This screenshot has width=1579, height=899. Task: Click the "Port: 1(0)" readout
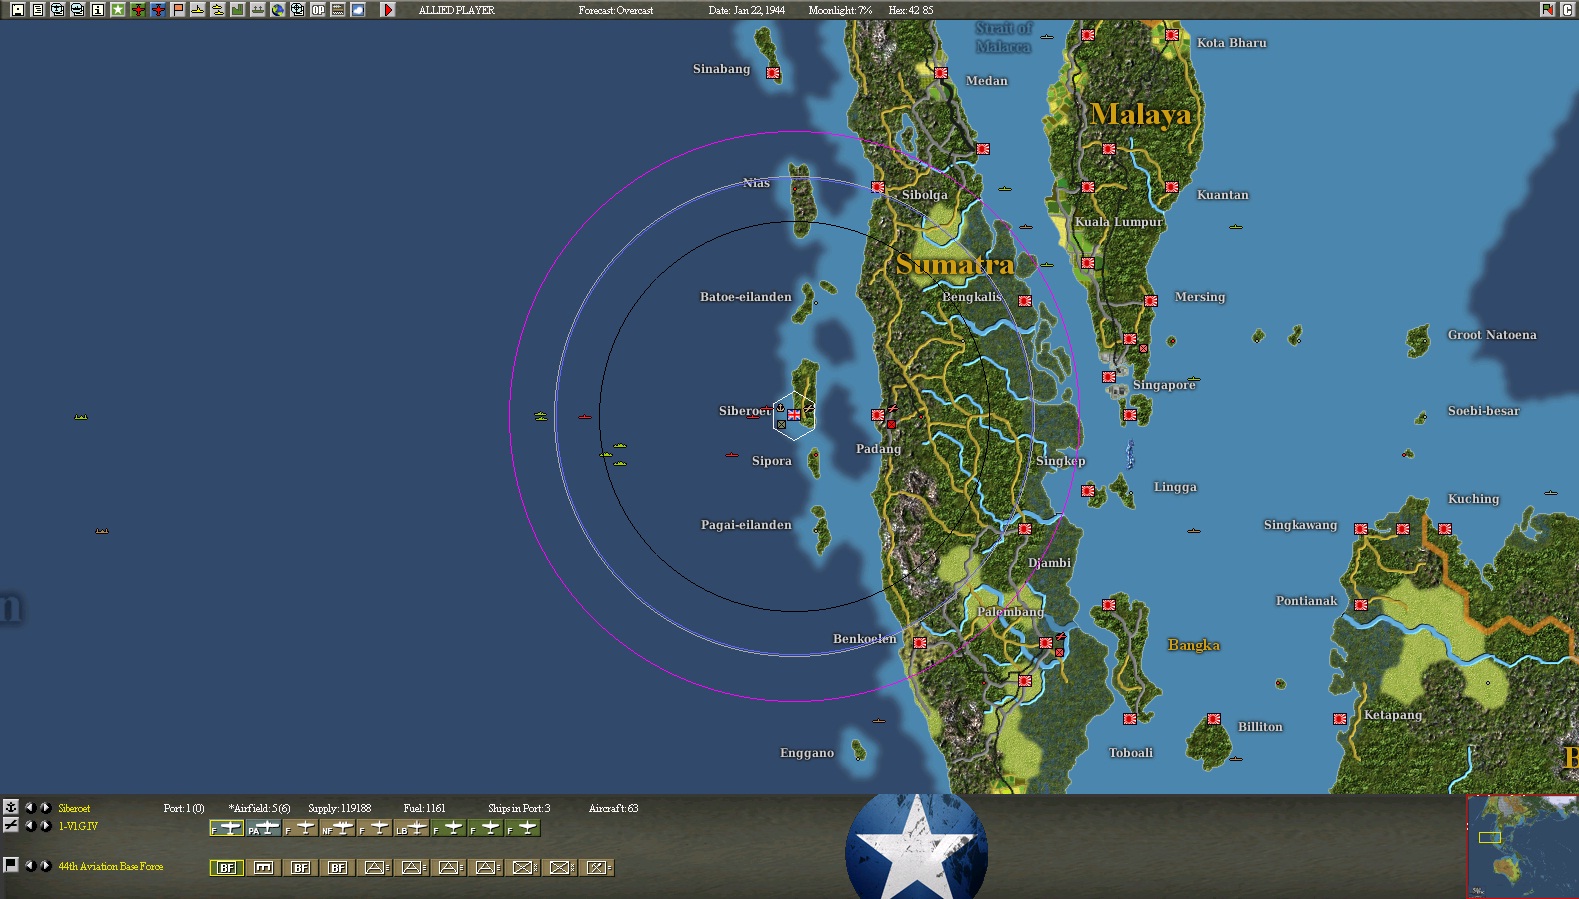coord(184,808)
